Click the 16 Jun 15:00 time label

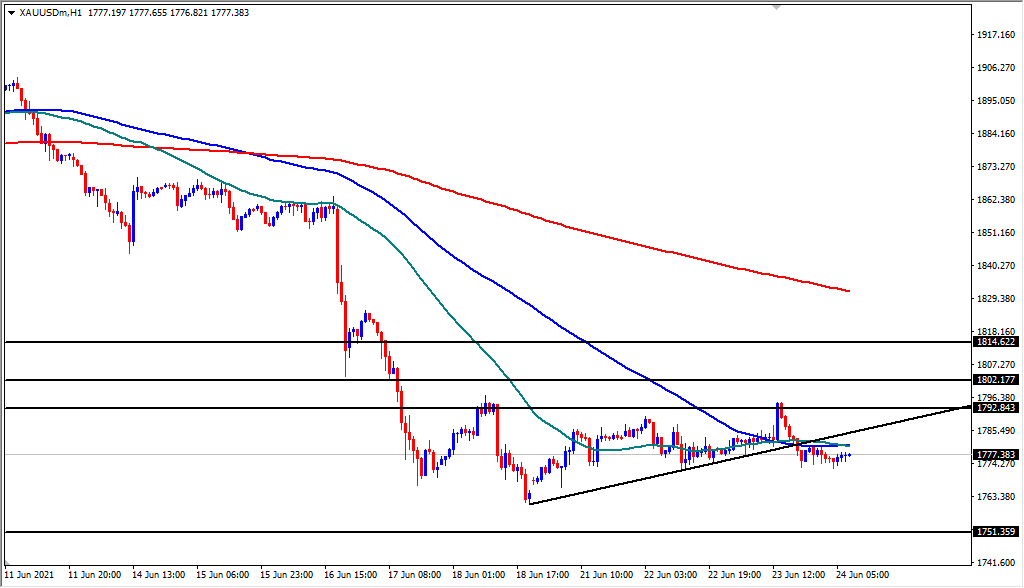coord(351,575)
